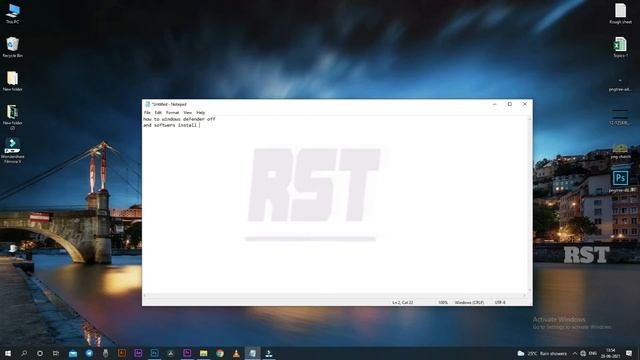Open Task View on the taskbar
Viewport: 640px width, 360px height.
[x=56, y=353]
